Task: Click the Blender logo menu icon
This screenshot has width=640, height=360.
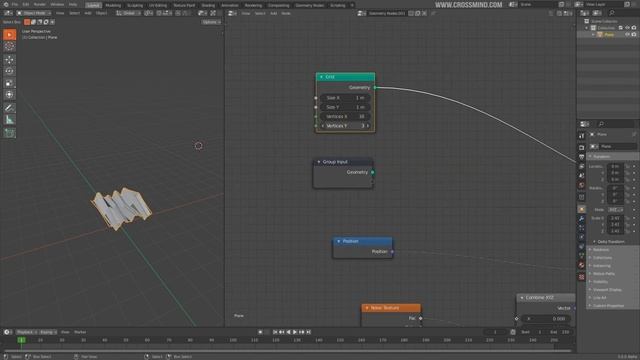Action: click(6, 4)
